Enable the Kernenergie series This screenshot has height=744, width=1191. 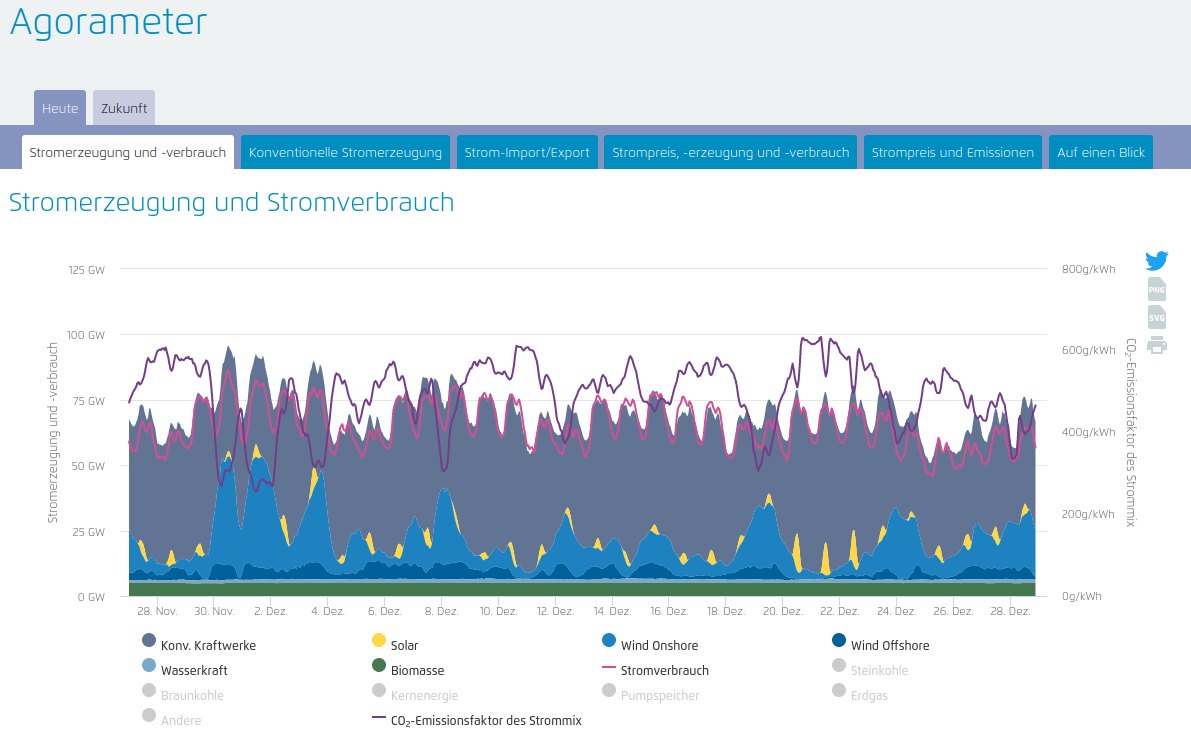click(x=415, y=695)
